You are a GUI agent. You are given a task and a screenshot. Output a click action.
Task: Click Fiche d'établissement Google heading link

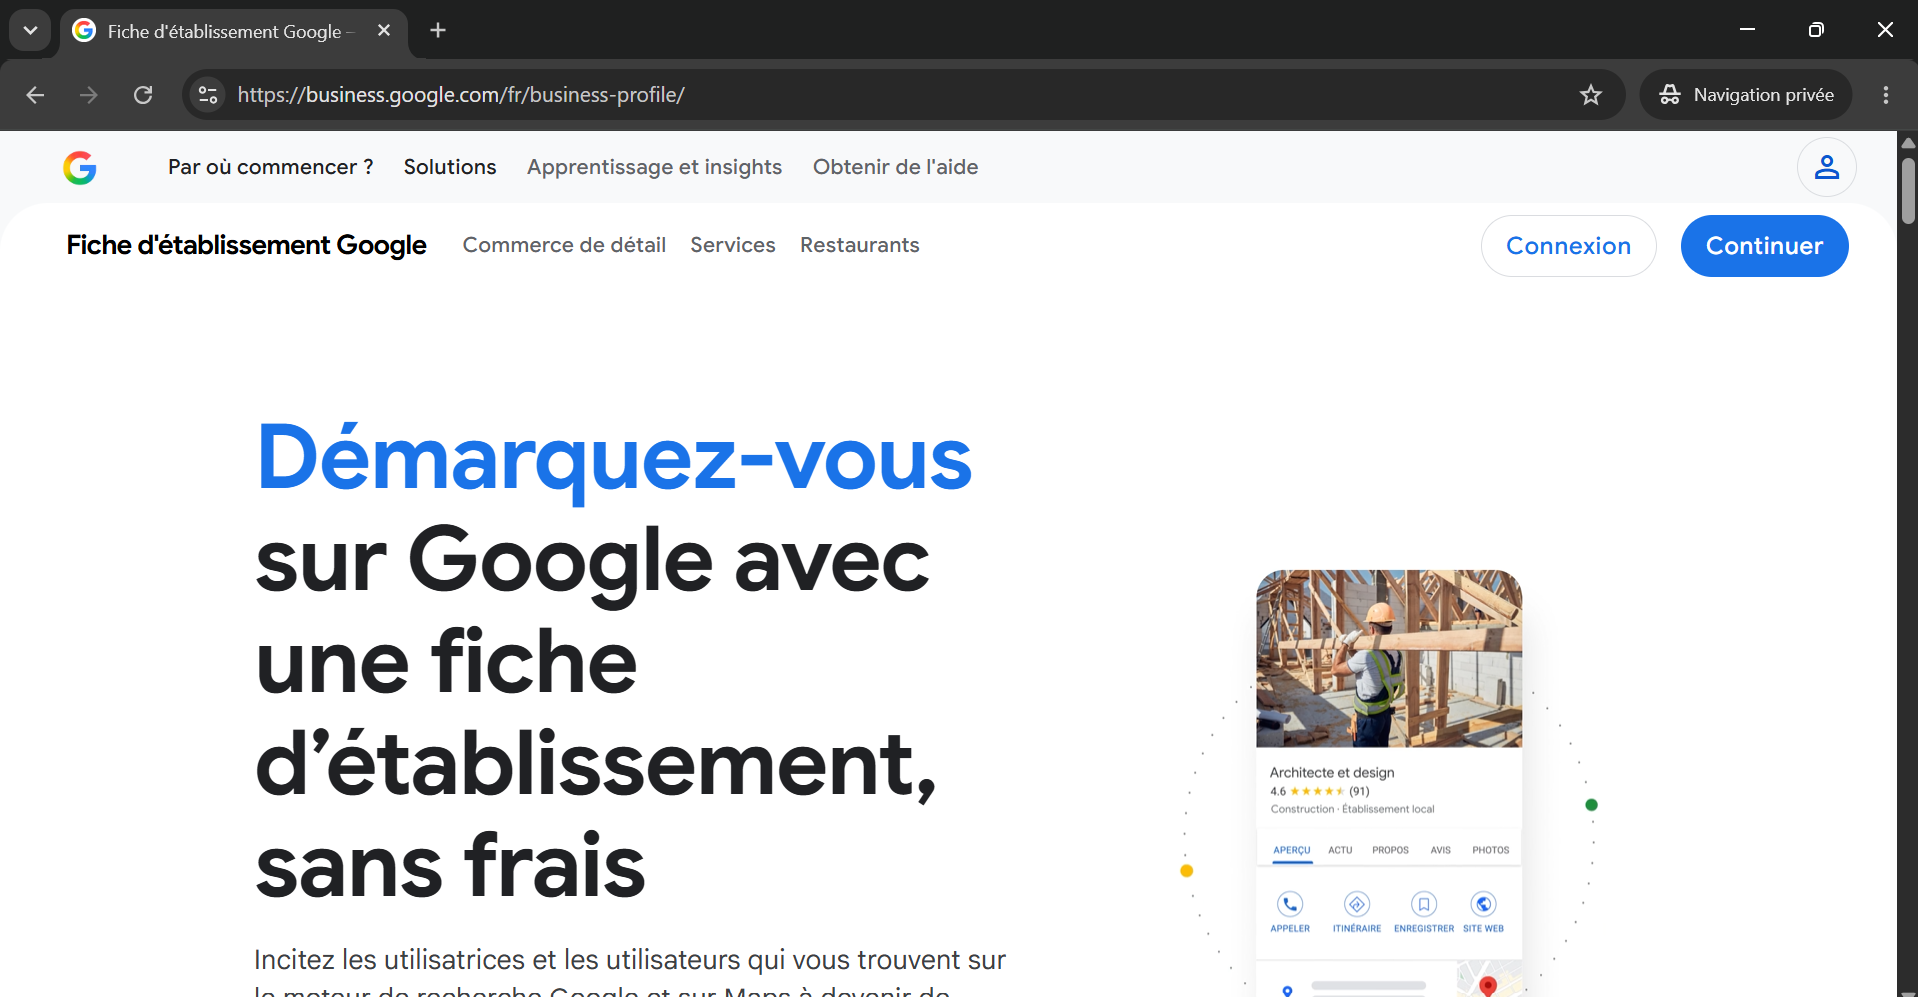pos(246,245)
